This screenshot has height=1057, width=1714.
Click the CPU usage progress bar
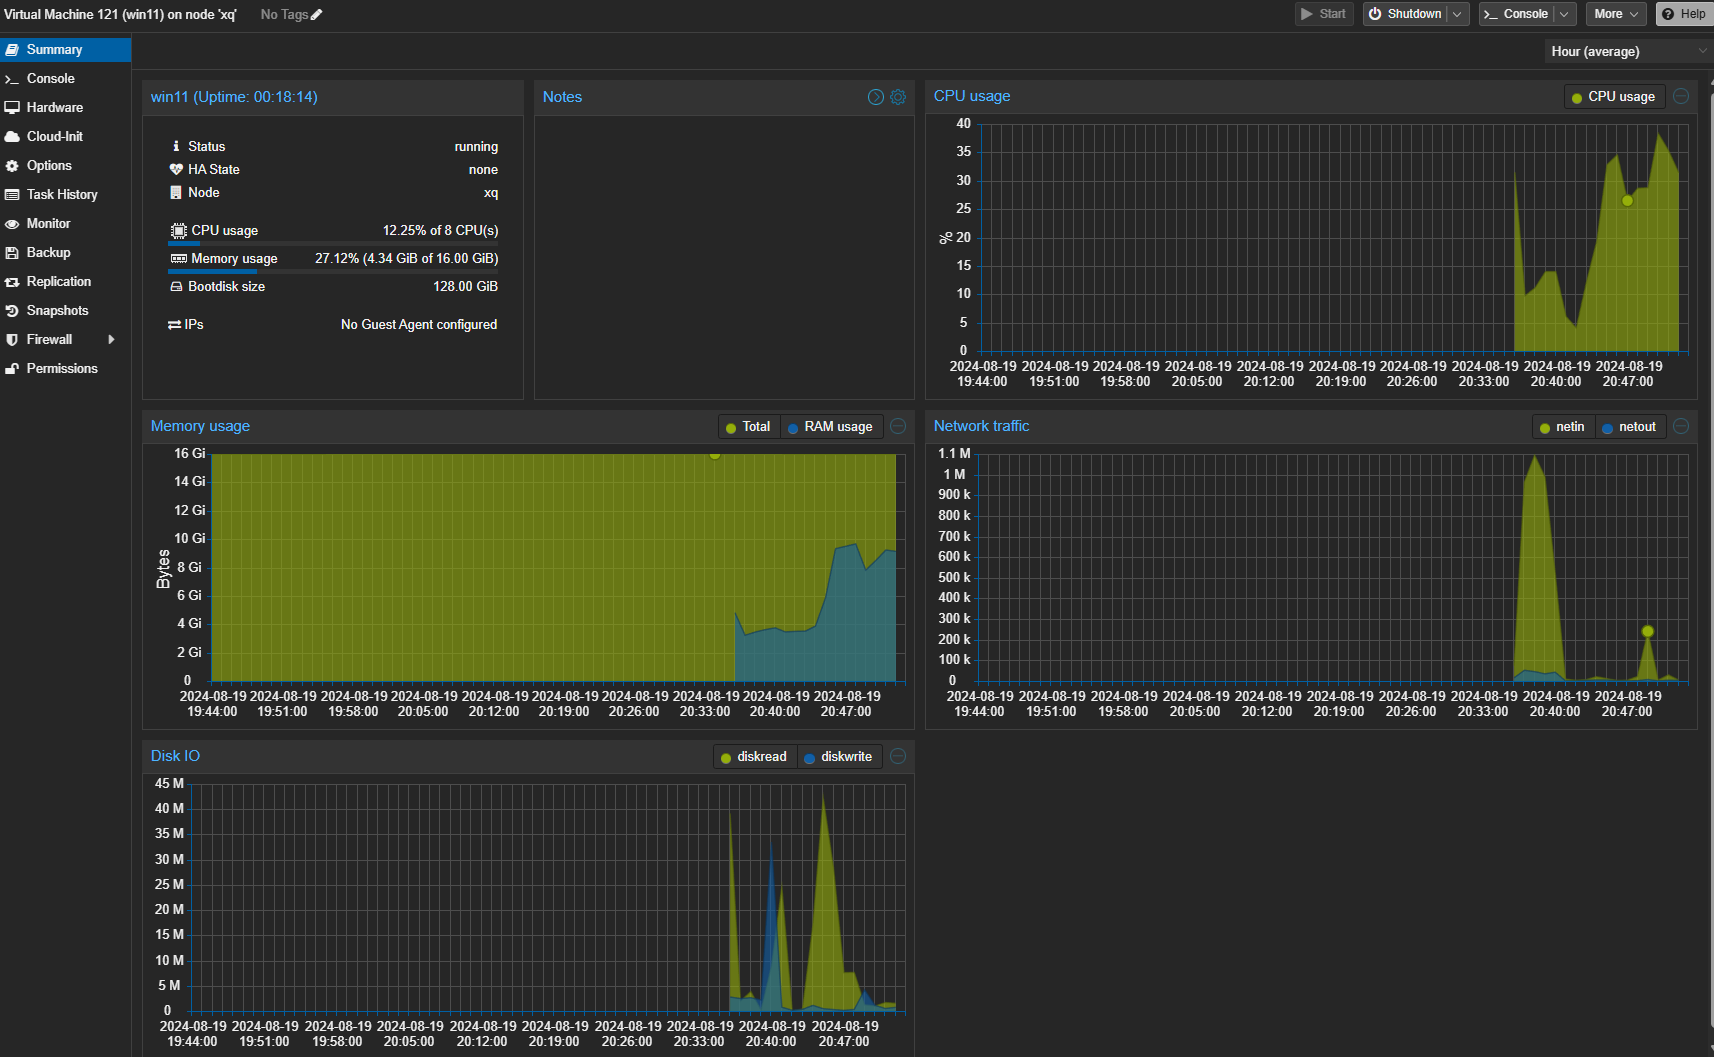coord(333,243)
